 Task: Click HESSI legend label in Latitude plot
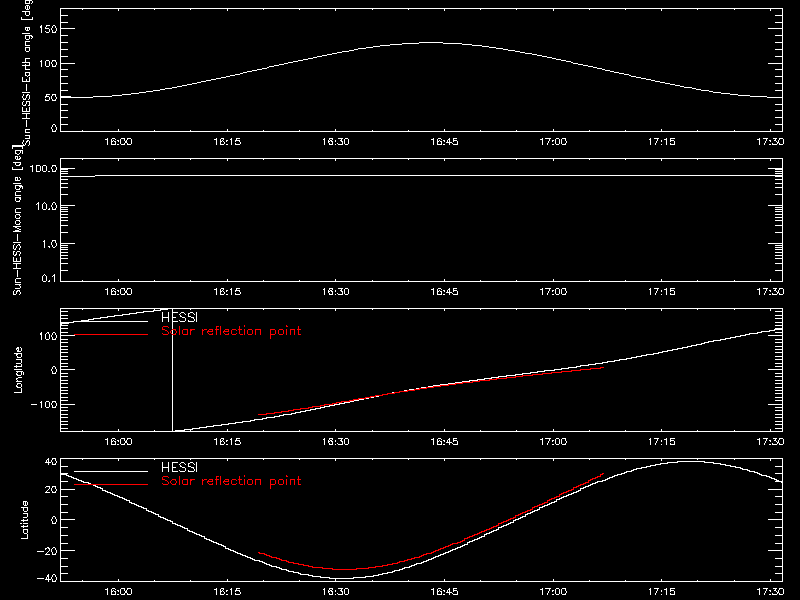tap(180, 467)
